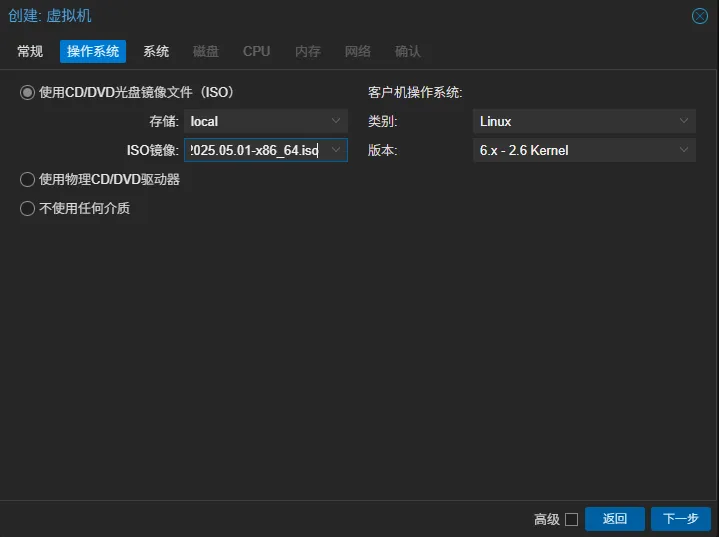
Task: Click the 返回 button
Action: pyautogui.click(x=614, y=519)
